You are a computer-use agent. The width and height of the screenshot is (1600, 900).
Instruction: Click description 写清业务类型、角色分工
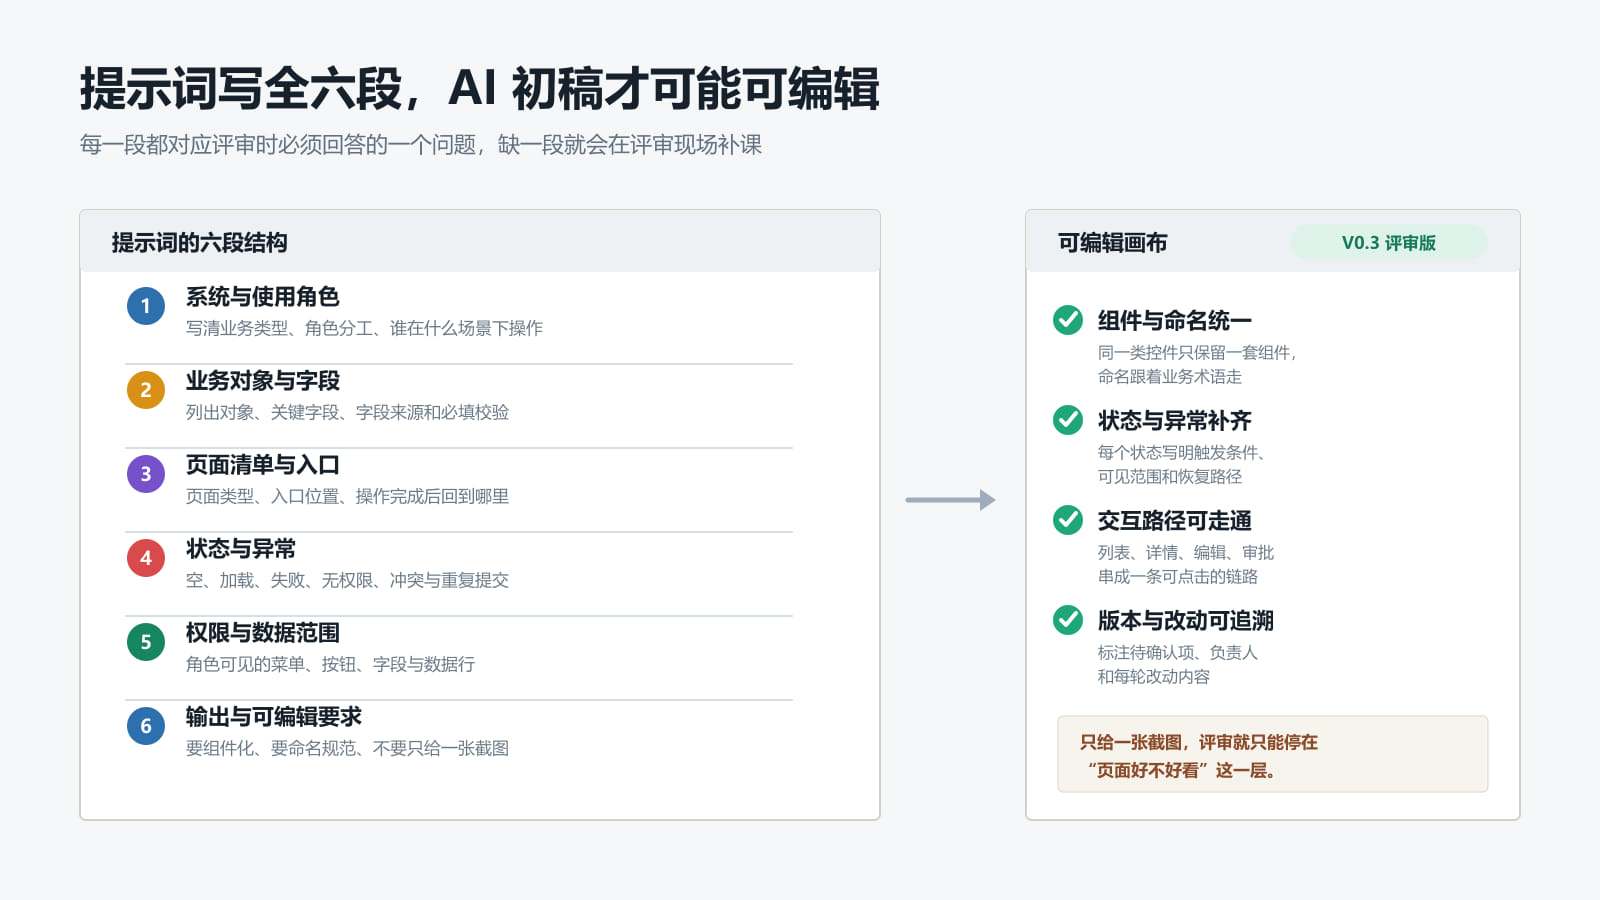click(x=364, y=328)
